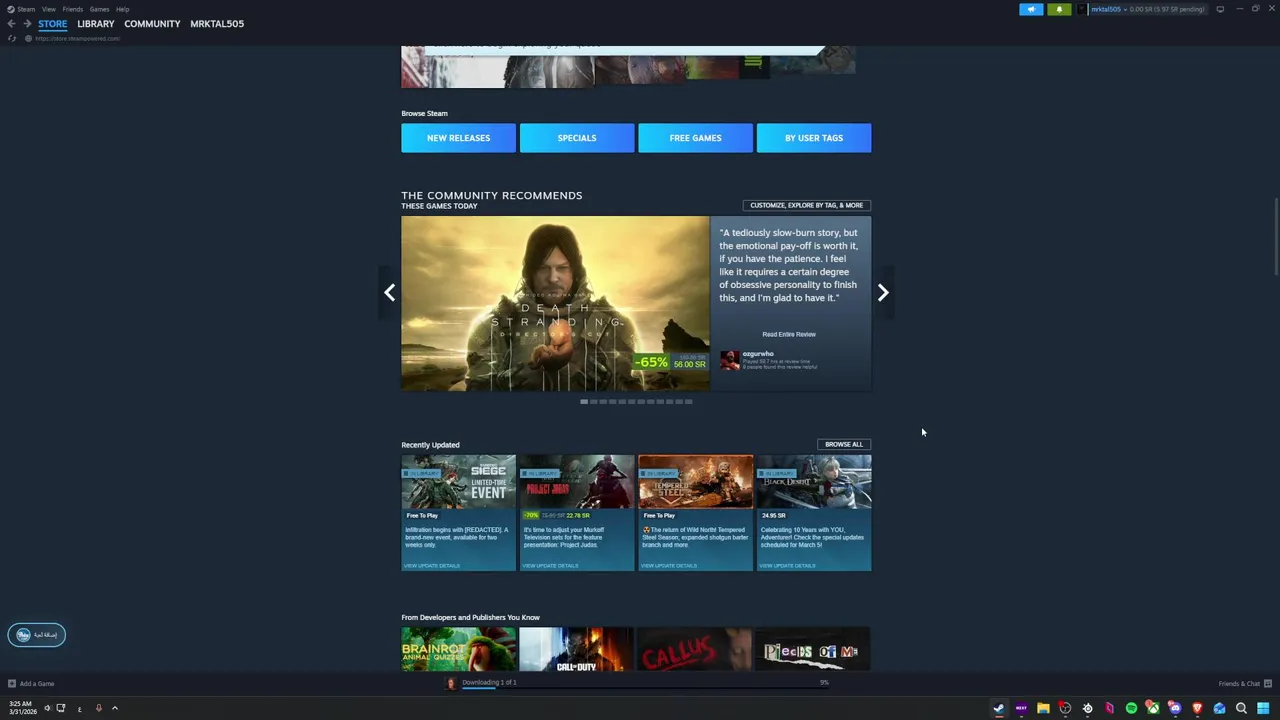1280x720 pixels.
Task: Click the NEW RELEASES button
Action: (x=458, y=138)
